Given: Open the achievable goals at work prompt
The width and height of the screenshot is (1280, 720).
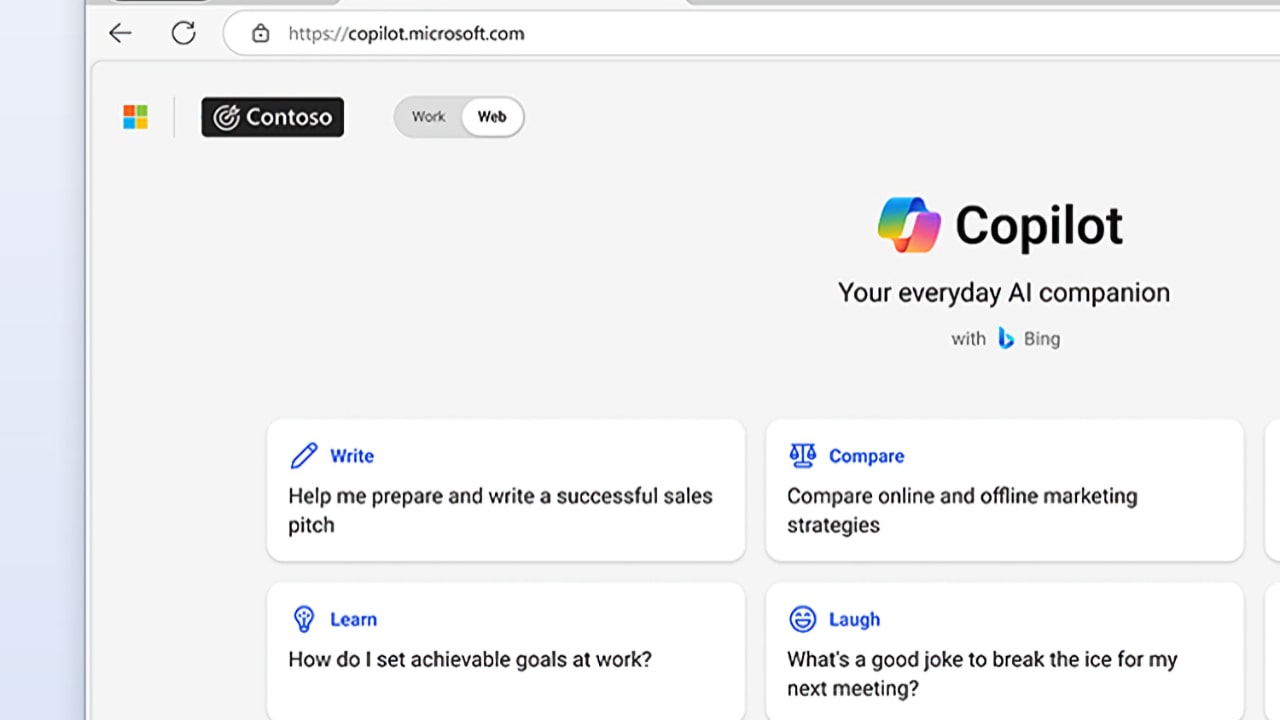Looking at the screenshot, I should click(x=505, y=650).
